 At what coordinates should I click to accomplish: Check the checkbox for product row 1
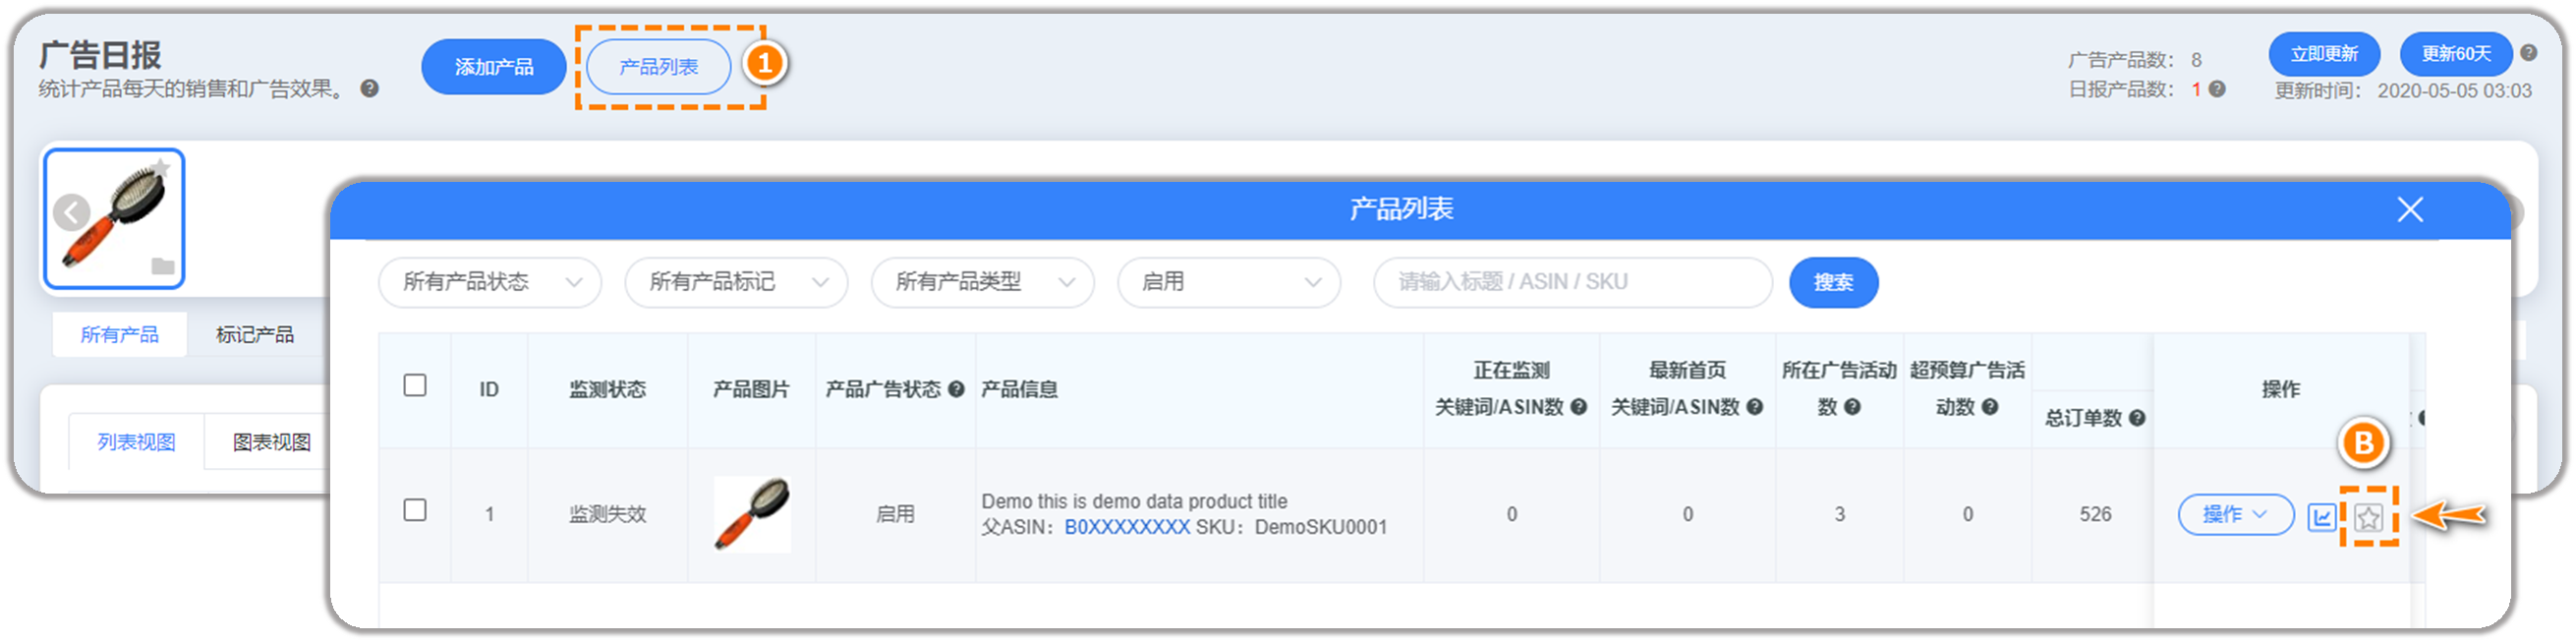[415, 510]
